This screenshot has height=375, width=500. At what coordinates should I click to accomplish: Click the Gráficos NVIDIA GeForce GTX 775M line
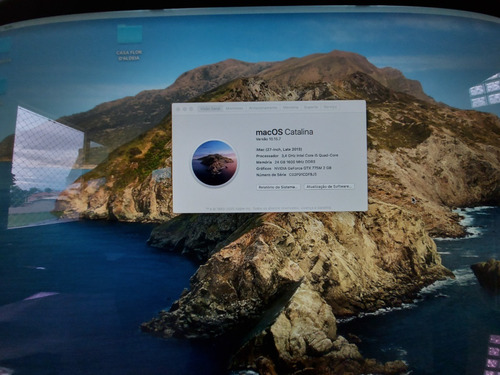pyautogui.click(x=294, y=168)
